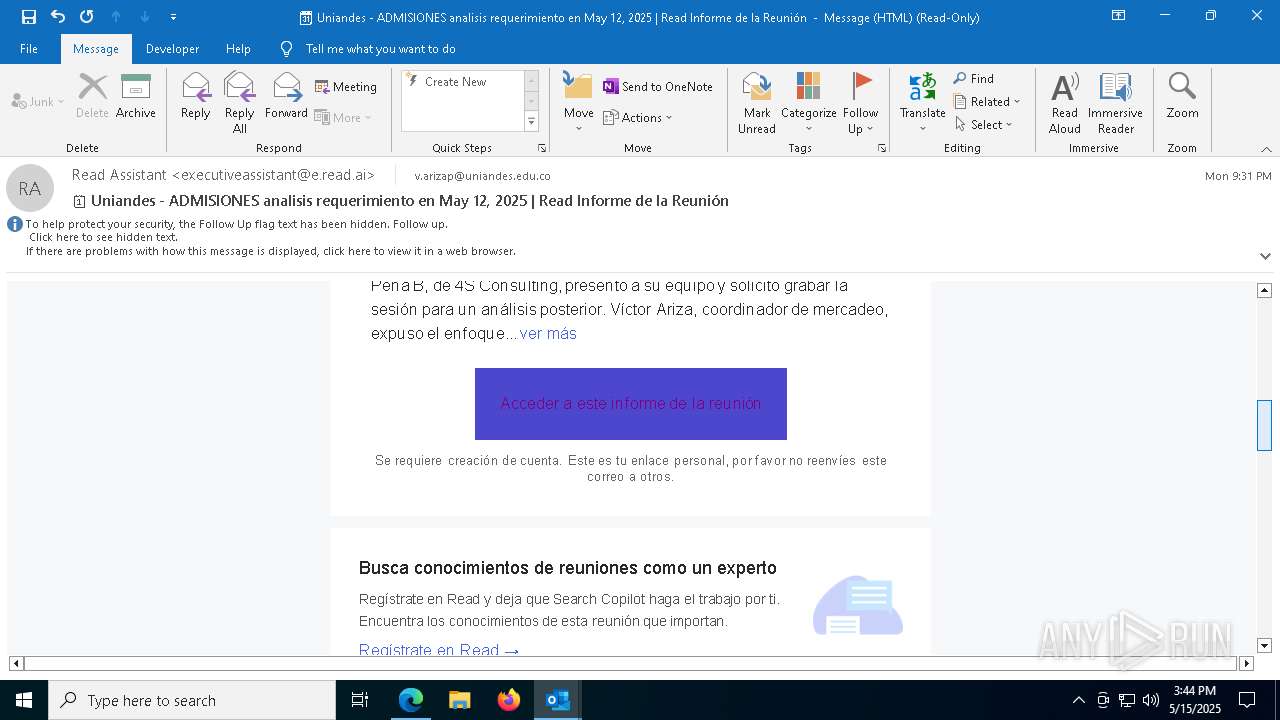The height and width of the screenshot is (720, 1280).
Task: Click the Redo icon in title bar
Action: [86, 17]
